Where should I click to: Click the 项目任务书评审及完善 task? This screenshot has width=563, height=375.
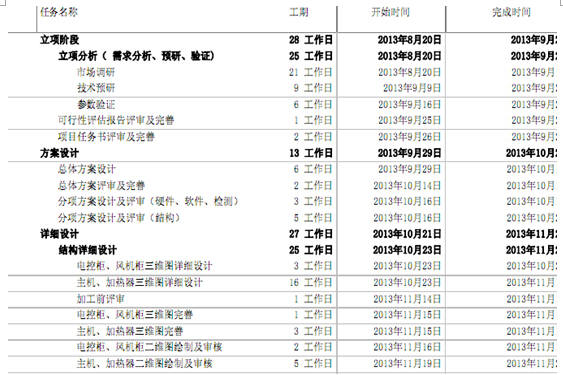(106, 137)
